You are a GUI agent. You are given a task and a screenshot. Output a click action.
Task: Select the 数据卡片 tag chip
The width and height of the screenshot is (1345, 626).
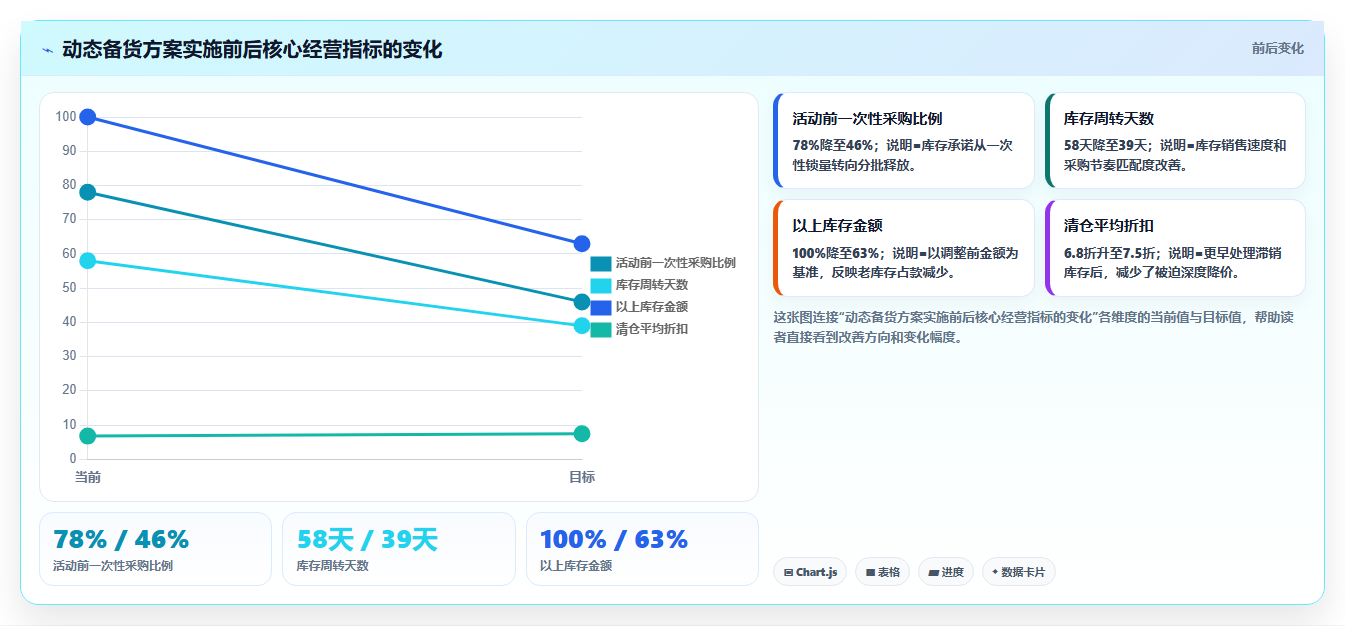coord(1018,572)
